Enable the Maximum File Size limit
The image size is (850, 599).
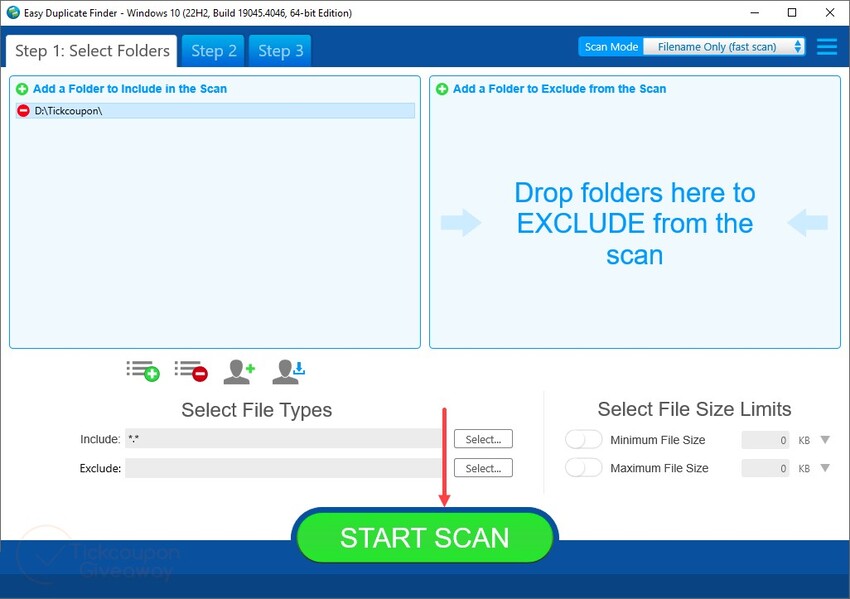(583, 467)
